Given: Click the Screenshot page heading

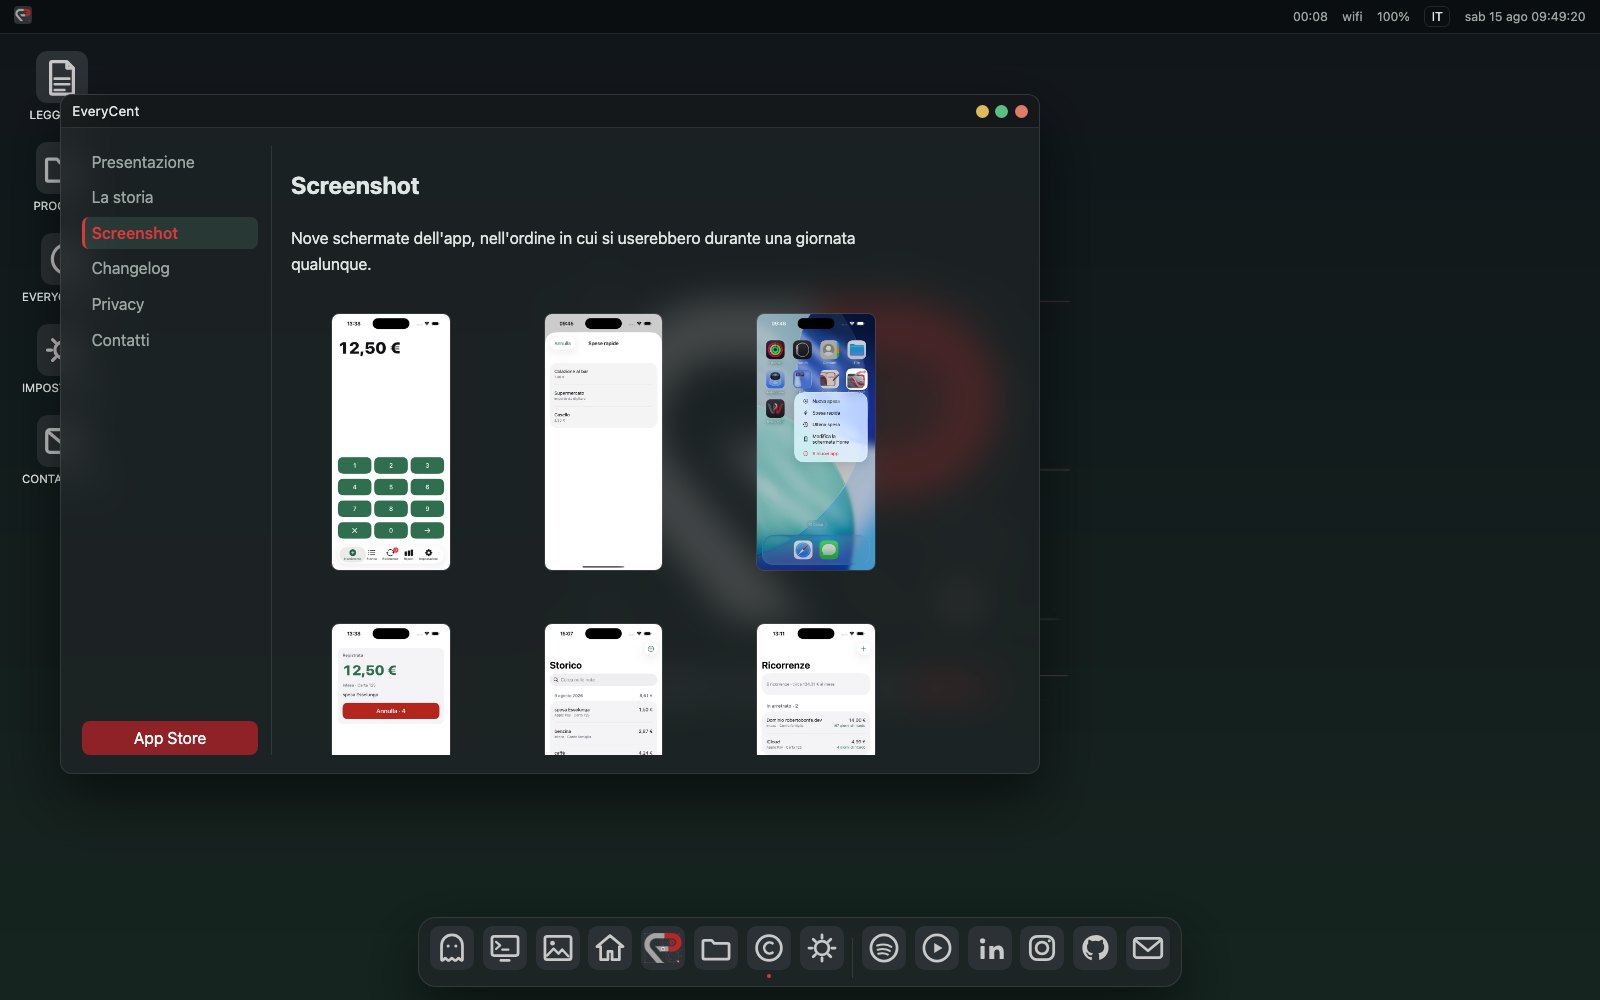Looking at the screenshot, I should [355, 186].
